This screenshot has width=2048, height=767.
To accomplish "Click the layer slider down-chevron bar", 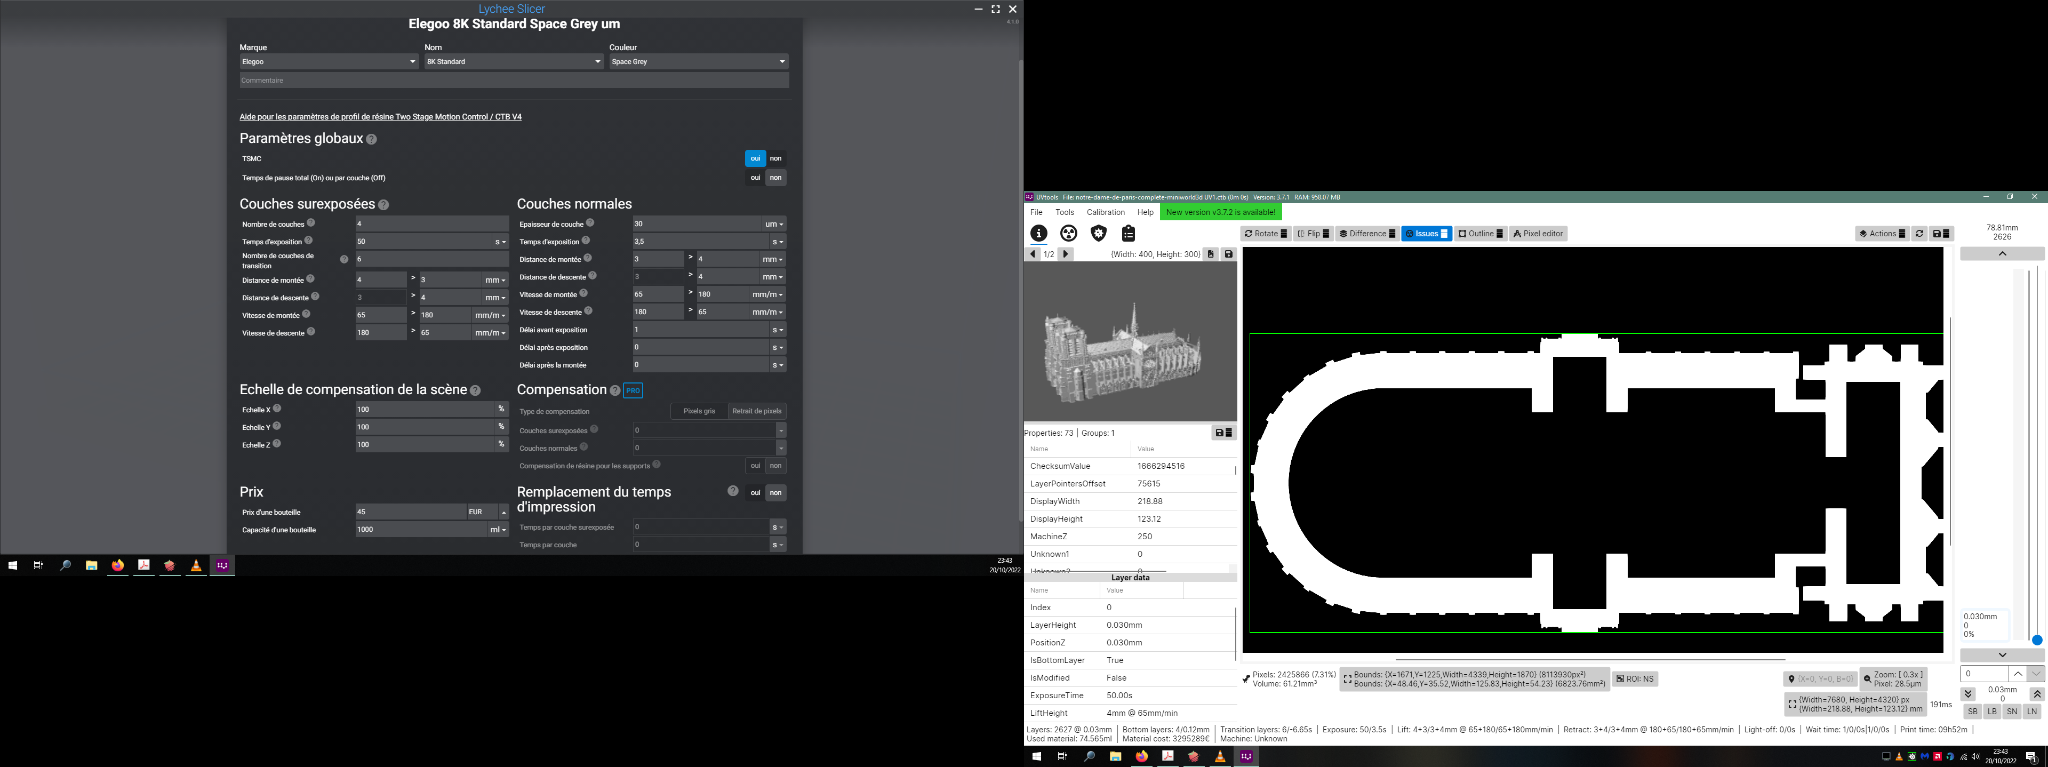I will (x=2002, y=655).
